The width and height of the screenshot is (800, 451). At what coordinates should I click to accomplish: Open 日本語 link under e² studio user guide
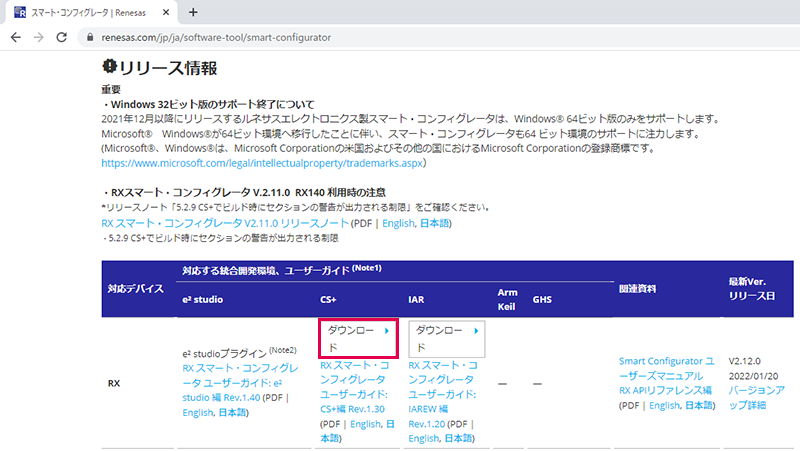(x=232, y=413)
